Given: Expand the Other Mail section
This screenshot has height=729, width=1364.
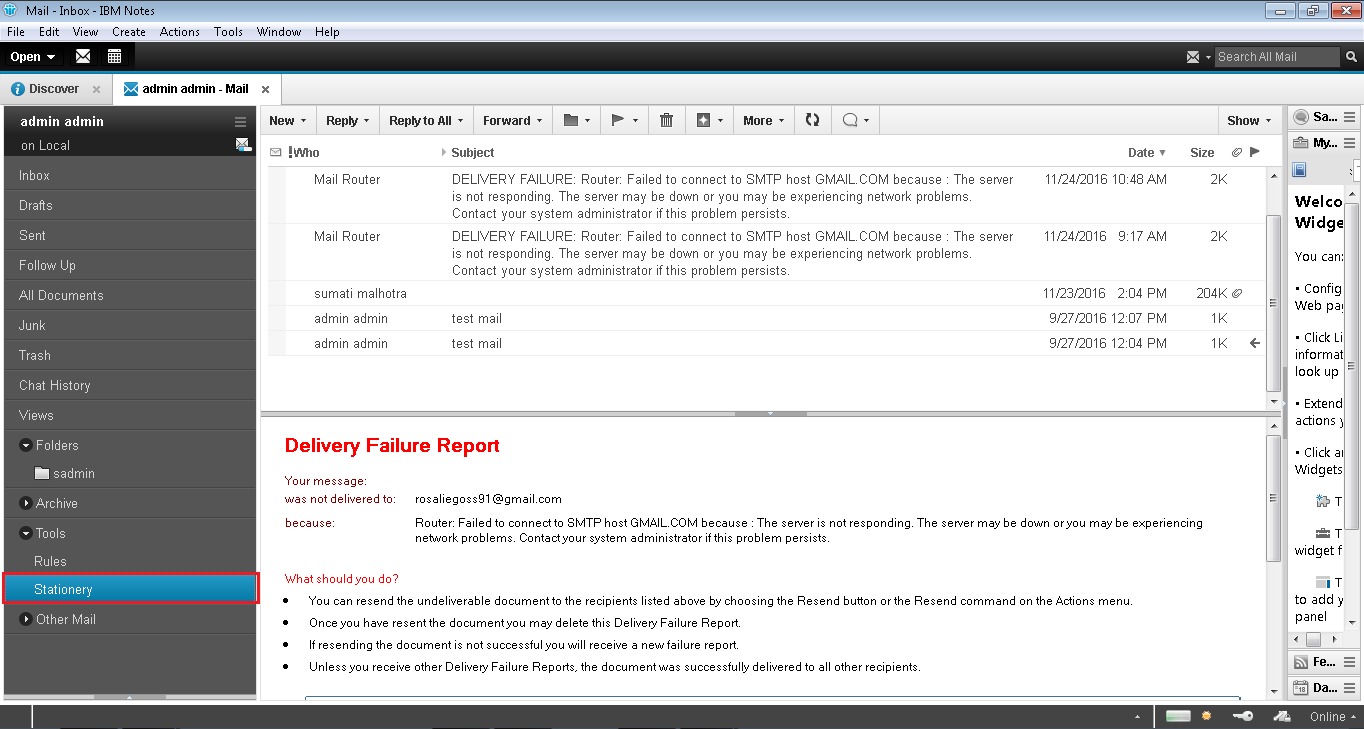Looking at the screenshot, I should point(25,619).
